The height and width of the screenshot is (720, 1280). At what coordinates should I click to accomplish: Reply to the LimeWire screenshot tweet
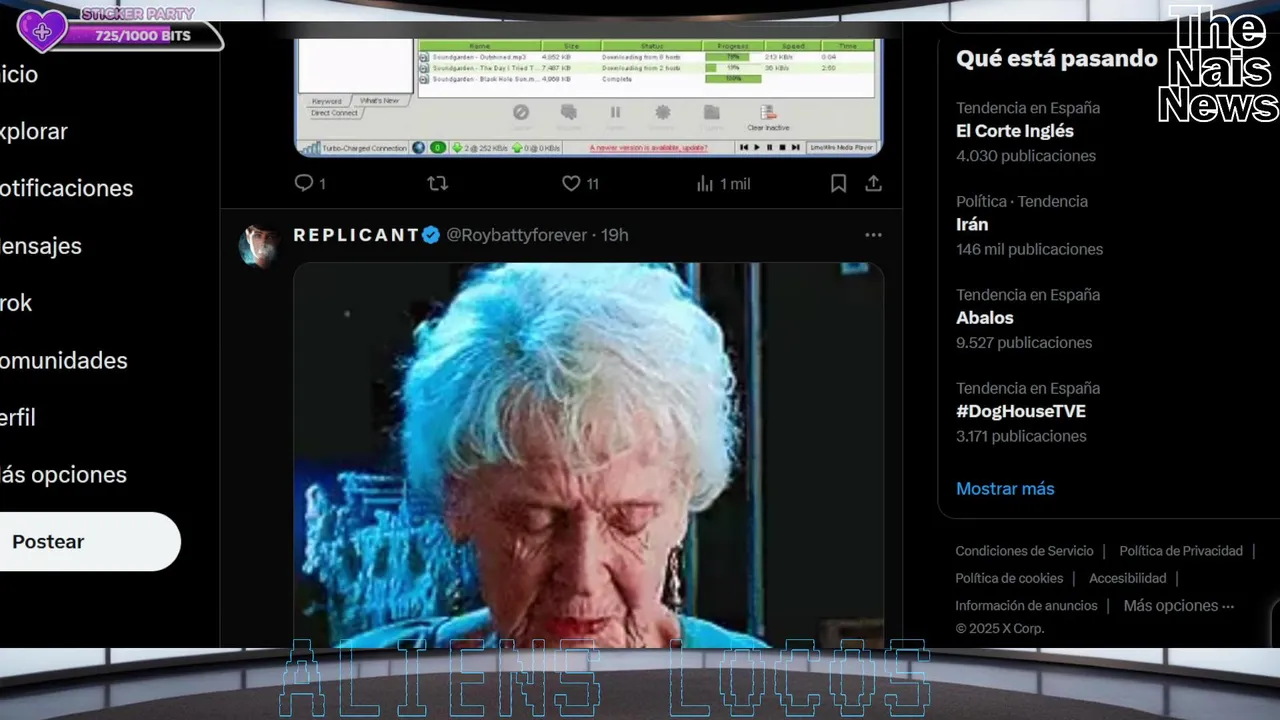coord(309,183)
